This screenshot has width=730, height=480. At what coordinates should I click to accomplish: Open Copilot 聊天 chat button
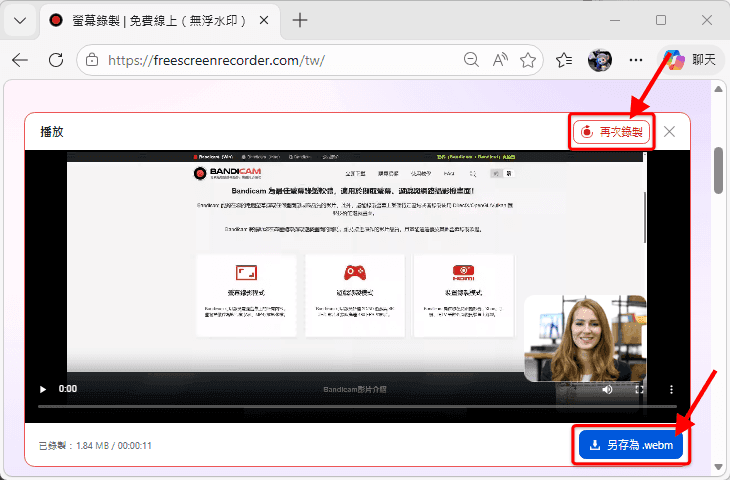pos(691,60)
